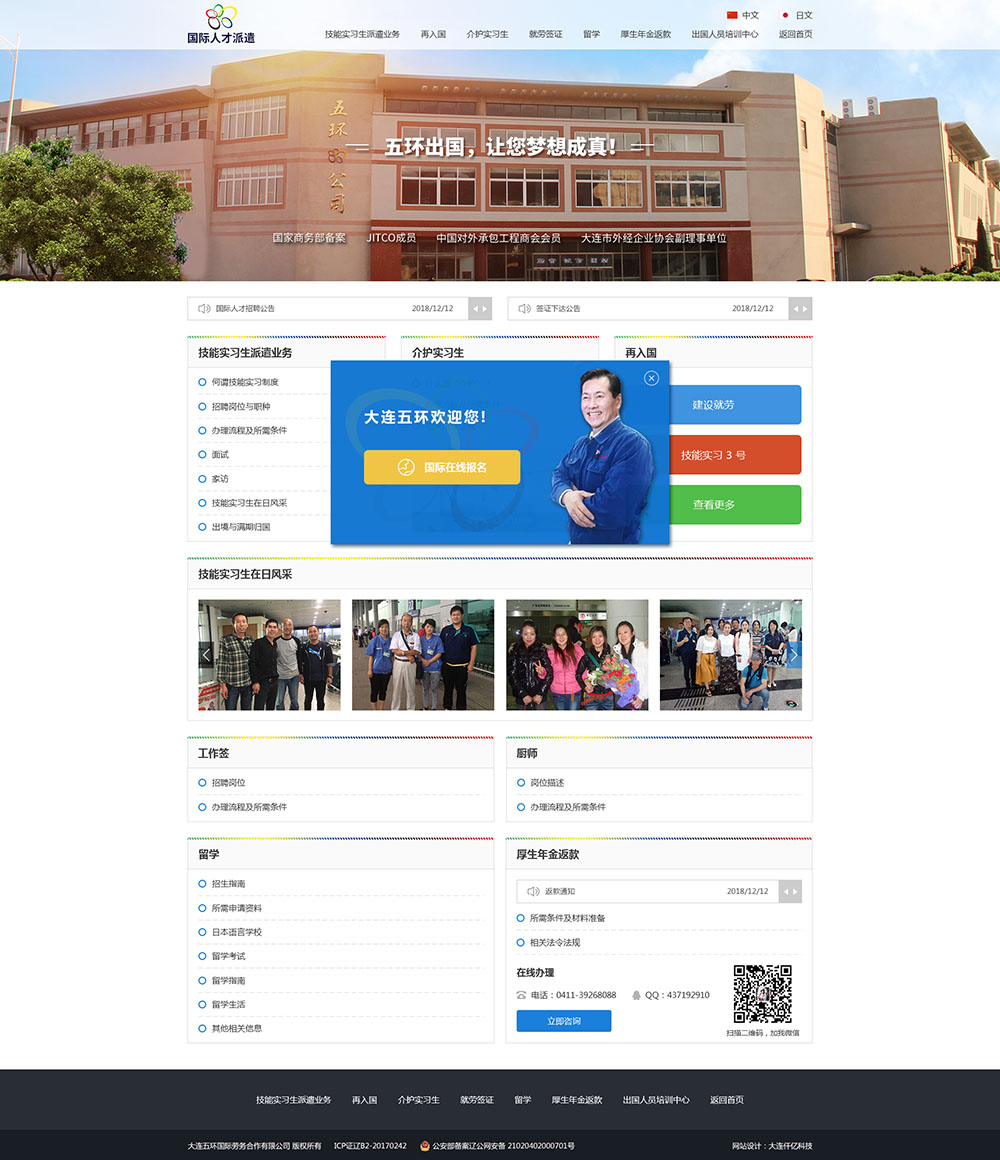Click the speaker icon beside 返款通知
The height and width of the screenshot is (1160, 1000).
pyautogui.click(x=533, y=891)
